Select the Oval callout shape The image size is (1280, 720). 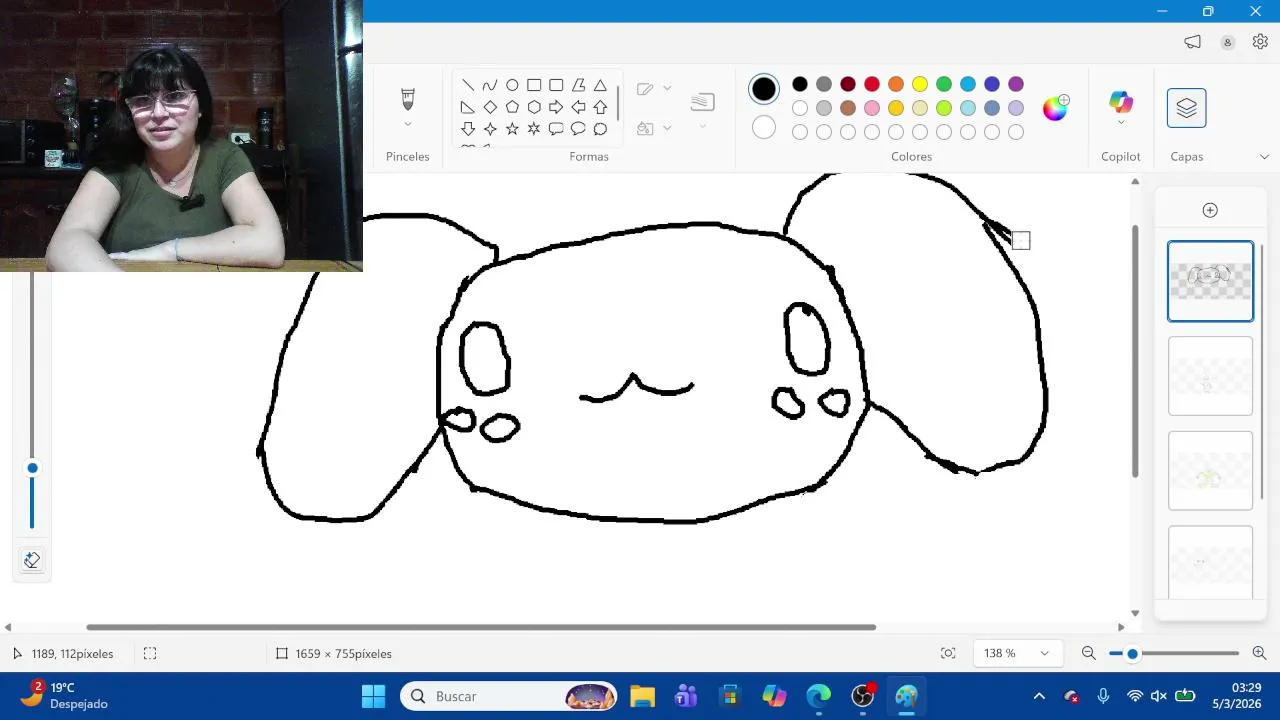pos(578,129)
